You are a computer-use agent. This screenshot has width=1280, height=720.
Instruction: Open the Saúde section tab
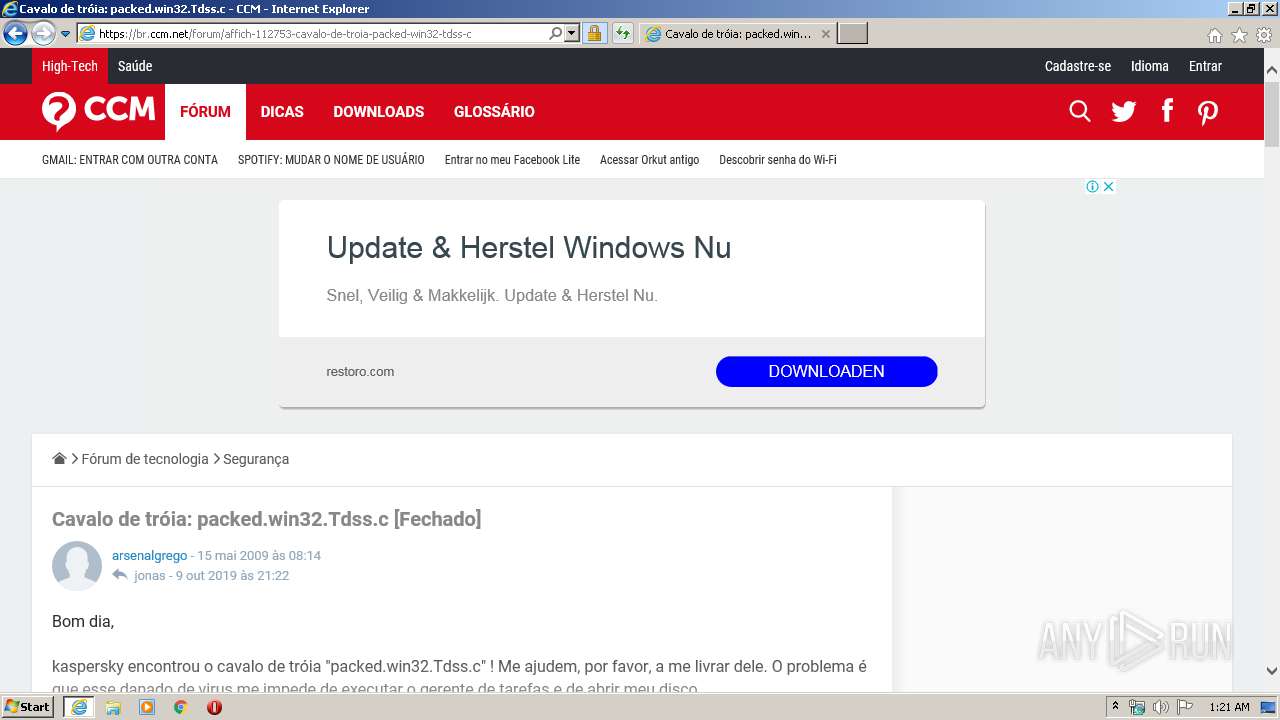coord(135,66)
